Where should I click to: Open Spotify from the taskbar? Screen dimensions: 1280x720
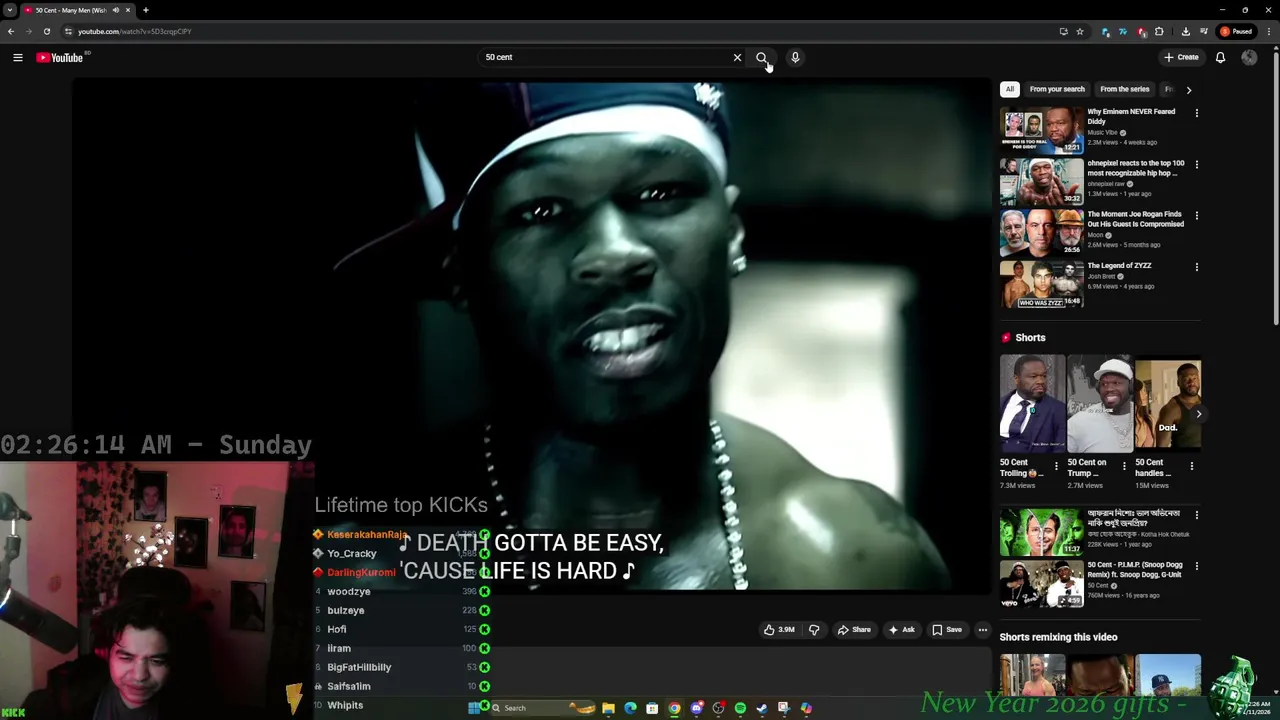(740, 708)
